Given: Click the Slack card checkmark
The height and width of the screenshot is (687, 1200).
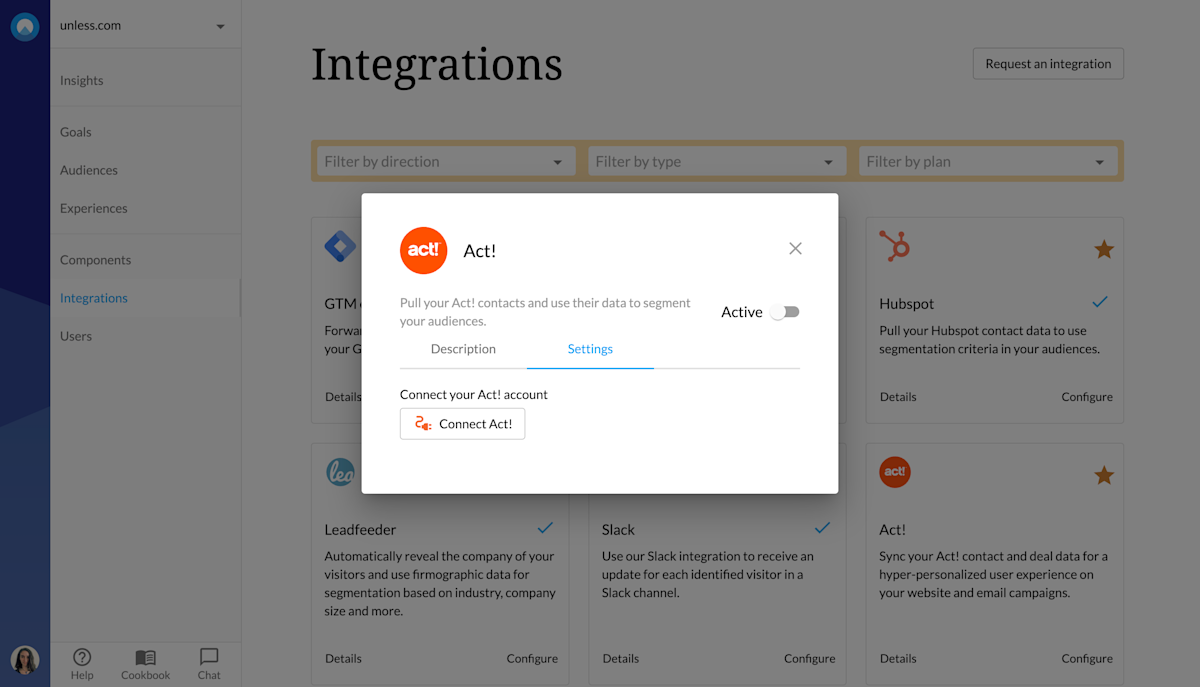Looking at the screenshot, I should pyautogui.click(x=822, y=527).
